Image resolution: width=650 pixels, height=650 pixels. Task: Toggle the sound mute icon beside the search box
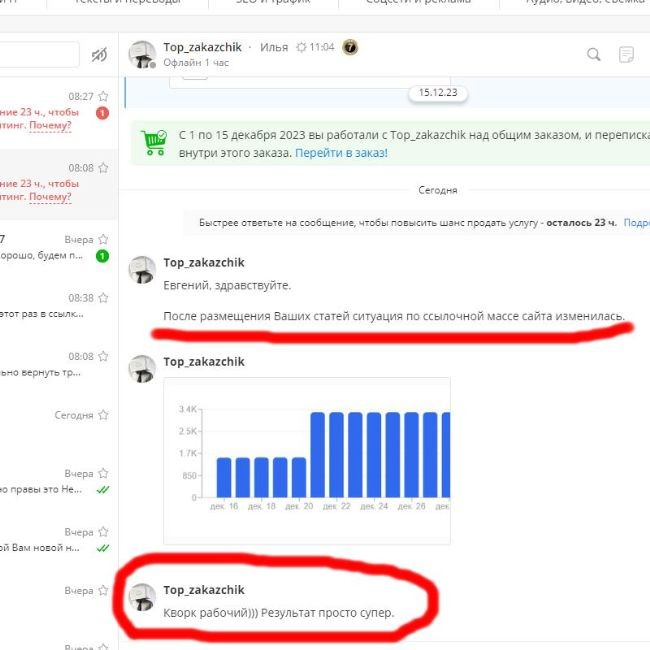click(x=99, y=55)
